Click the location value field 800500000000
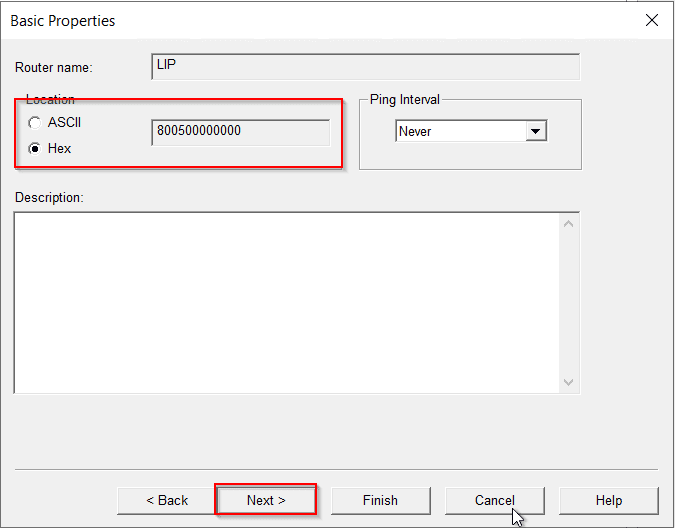 240,132
